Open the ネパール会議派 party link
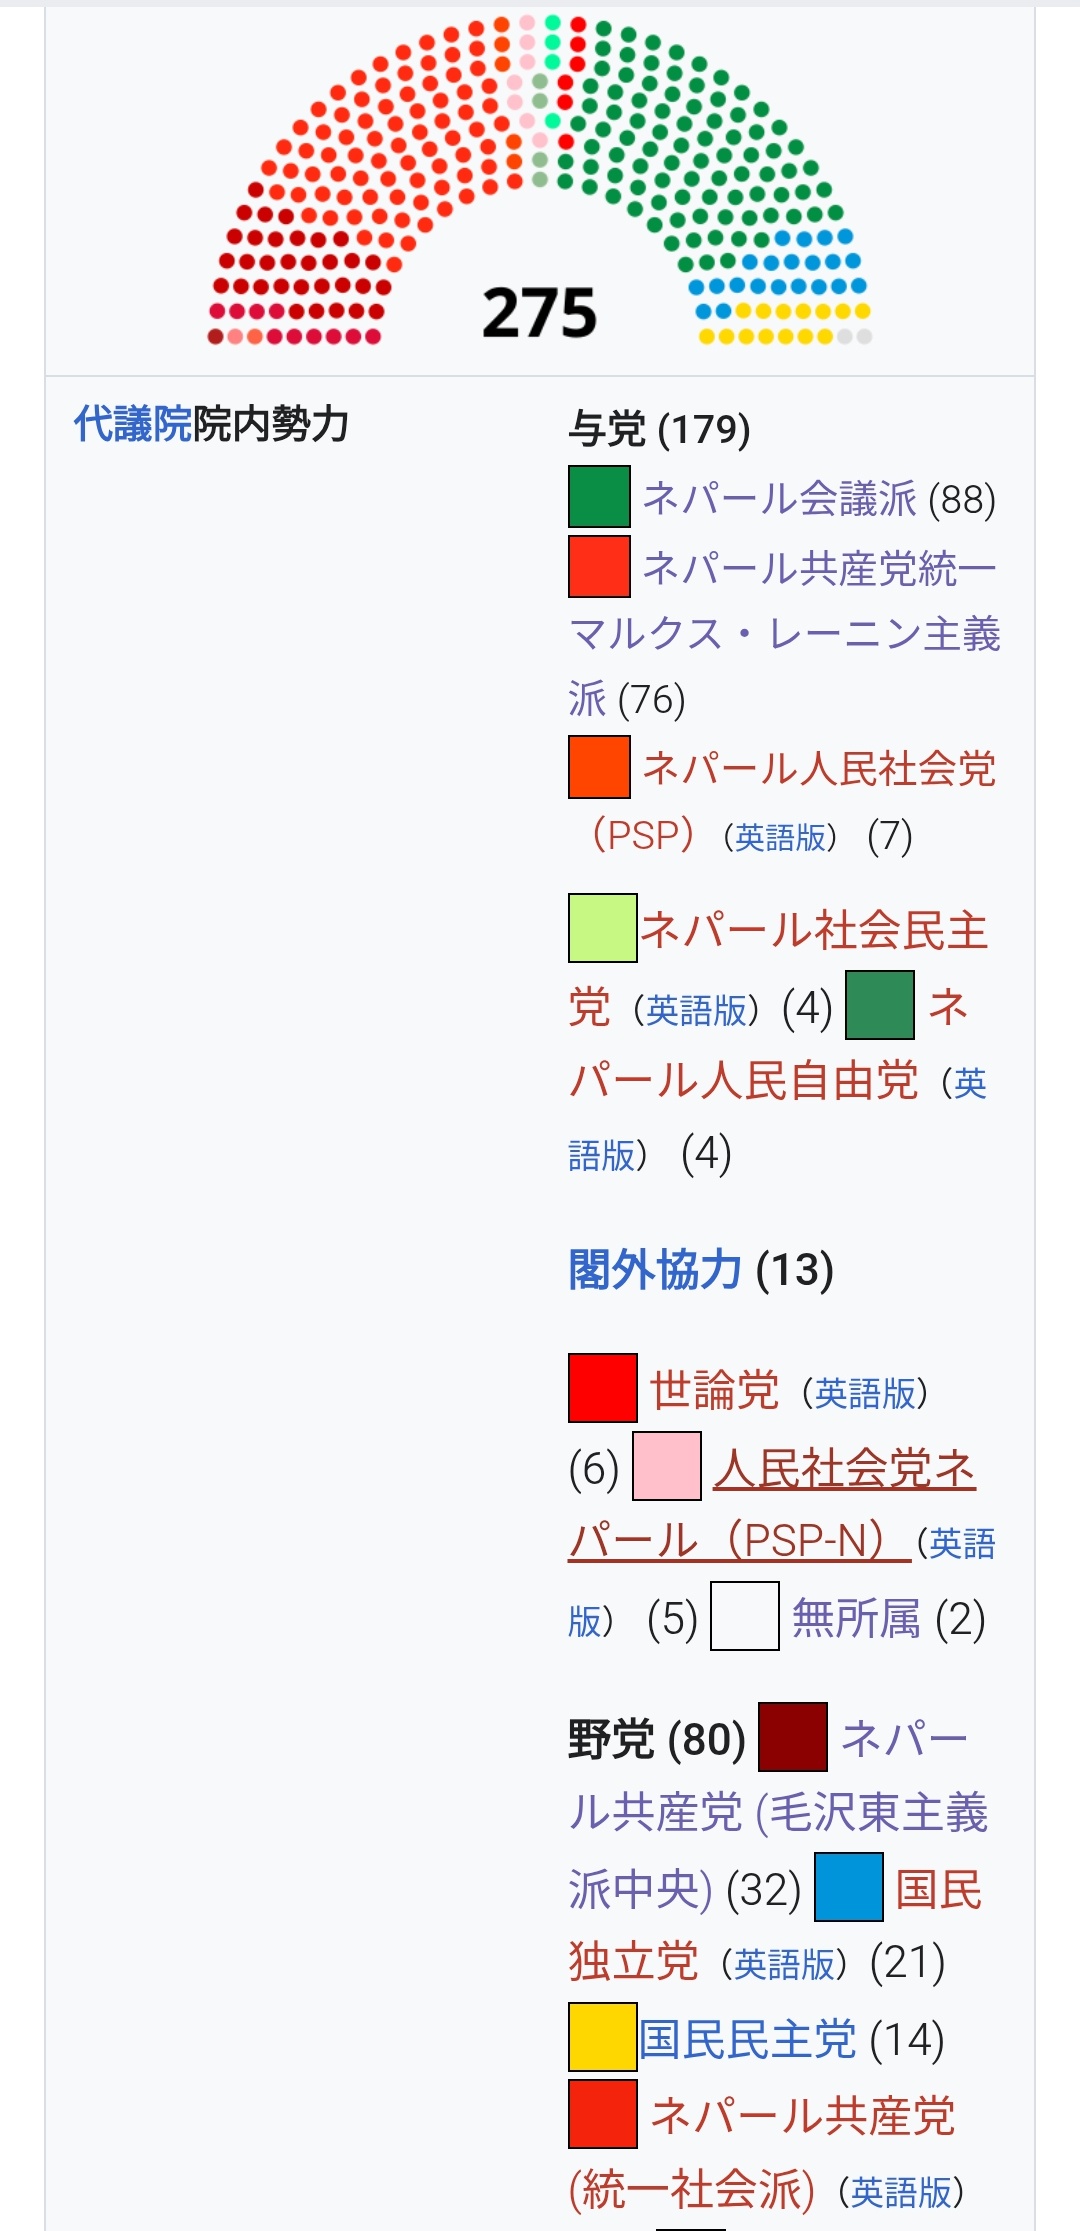 779,498
